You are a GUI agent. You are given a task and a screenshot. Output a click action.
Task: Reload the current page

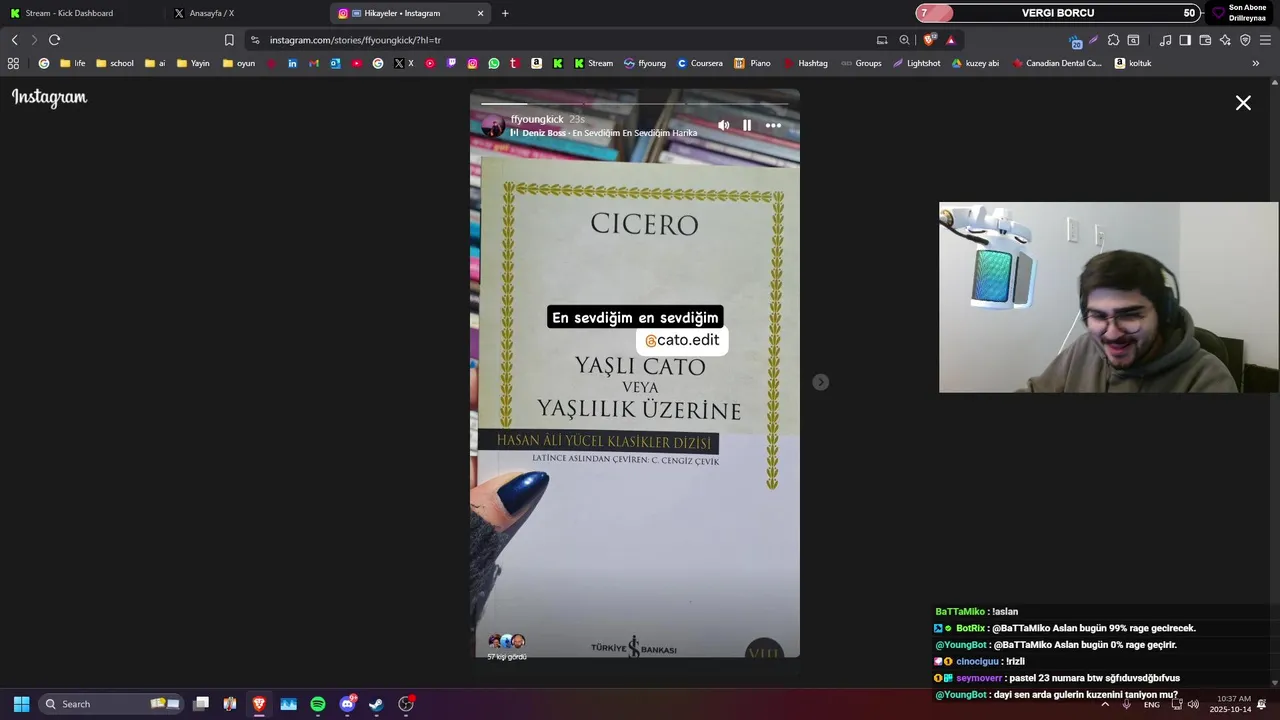pos(54,40)
